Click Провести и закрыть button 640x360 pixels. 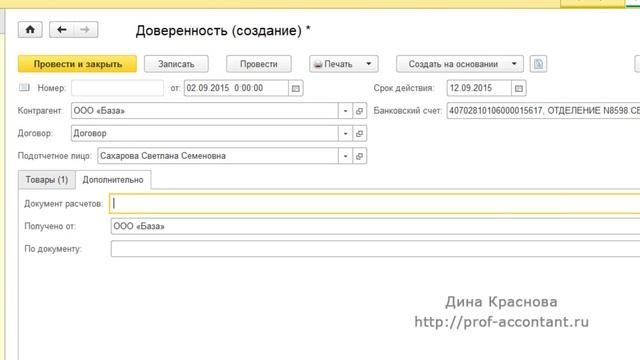tap(78, 64)
